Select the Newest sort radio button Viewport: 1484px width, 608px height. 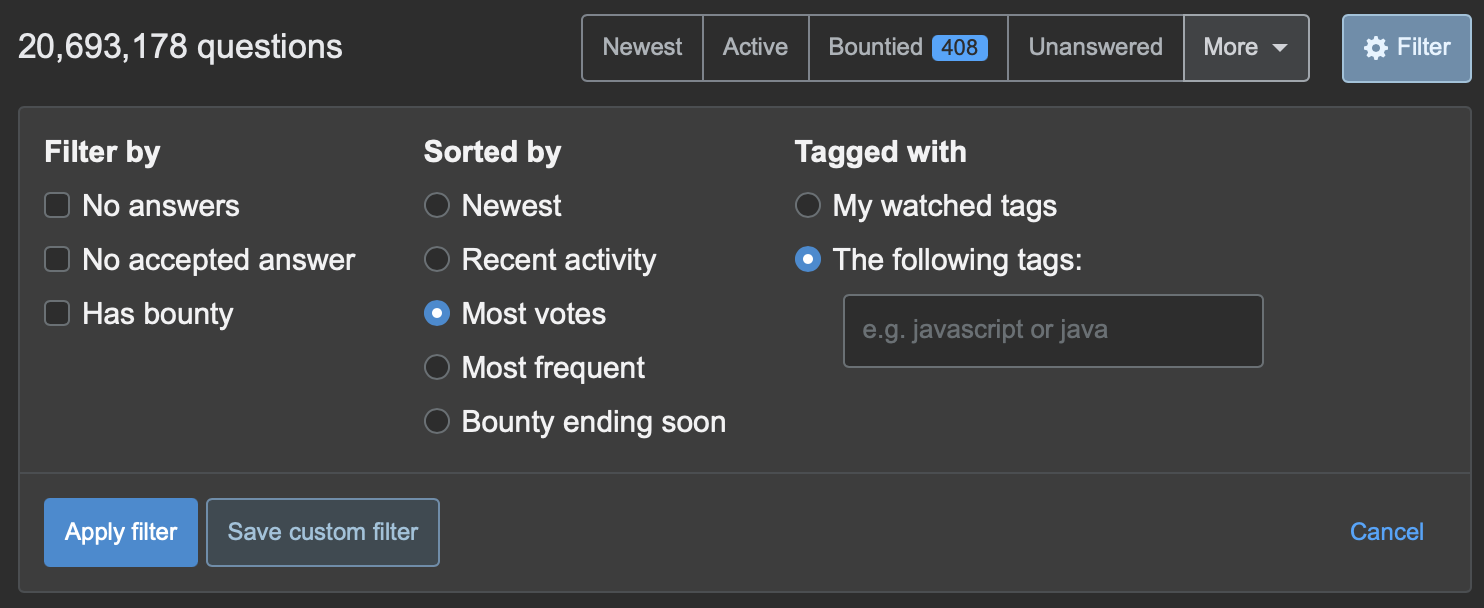click(x=437, y=206)
